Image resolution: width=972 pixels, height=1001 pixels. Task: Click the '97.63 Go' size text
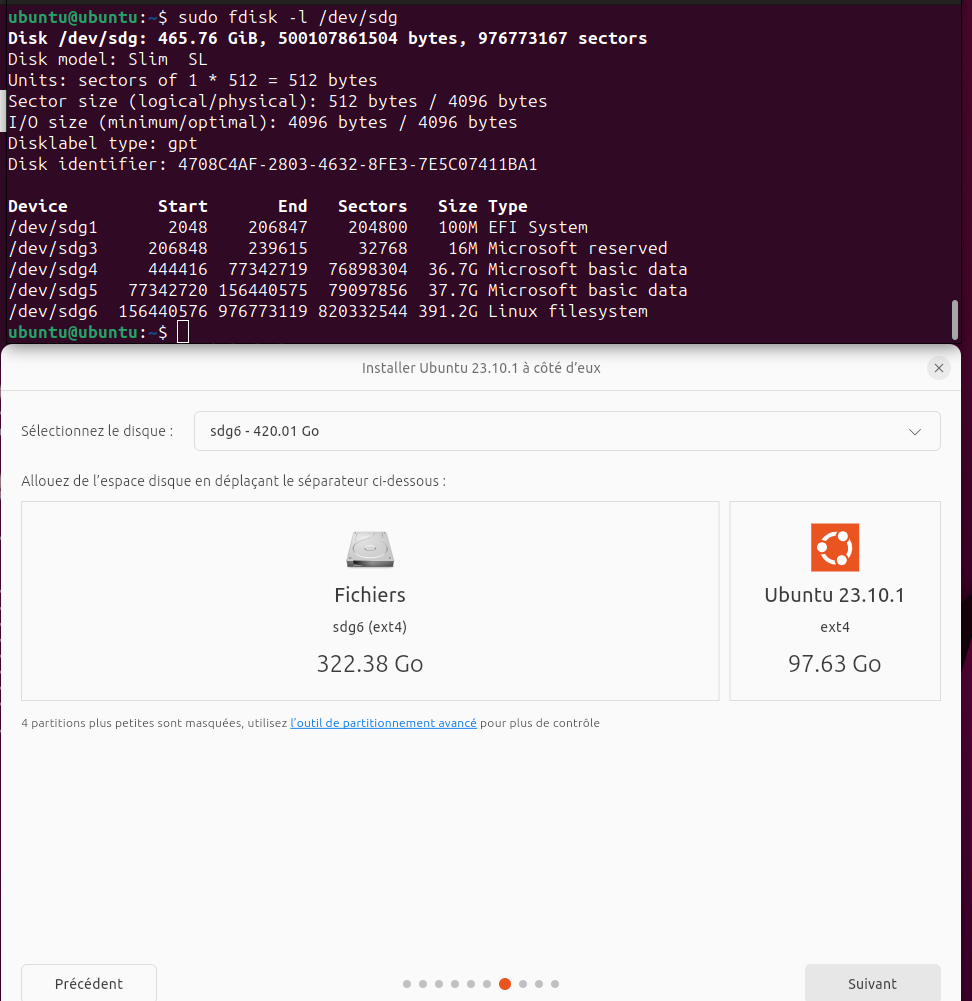(835, 664)
